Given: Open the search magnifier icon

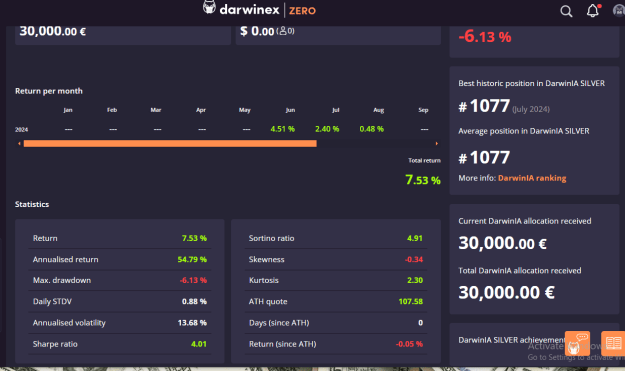Looking at the screenshot, I should [566, 11].
